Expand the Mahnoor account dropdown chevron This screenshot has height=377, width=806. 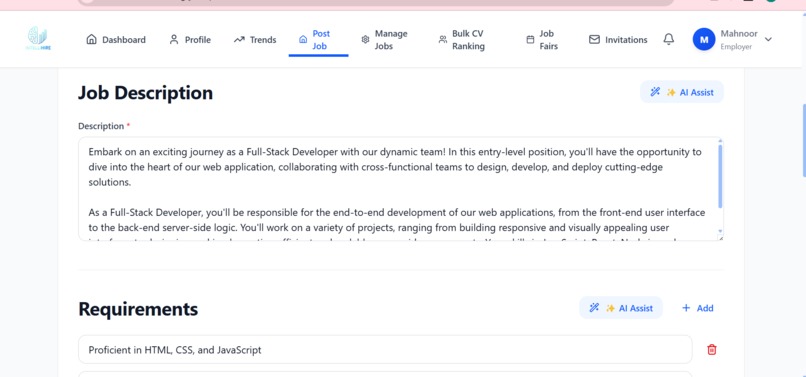click(x=768, y=39)
